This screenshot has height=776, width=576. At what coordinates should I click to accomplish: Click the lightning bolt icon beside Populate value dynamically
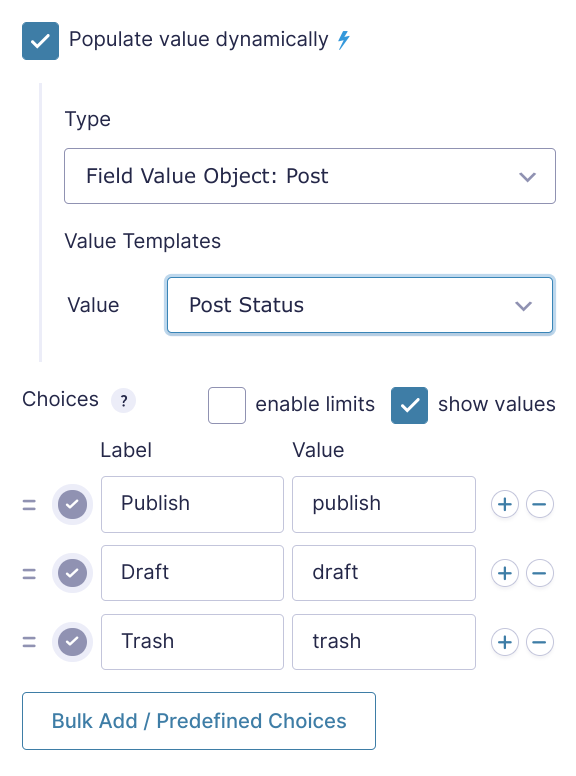click(344, 40)
